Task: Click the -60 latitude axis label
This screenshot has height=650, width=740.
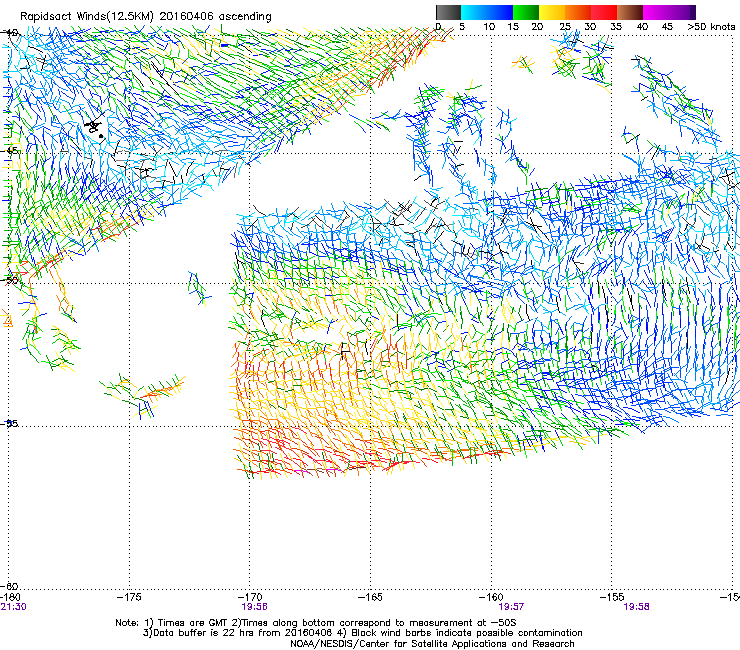Action: [x=9, y=587]
